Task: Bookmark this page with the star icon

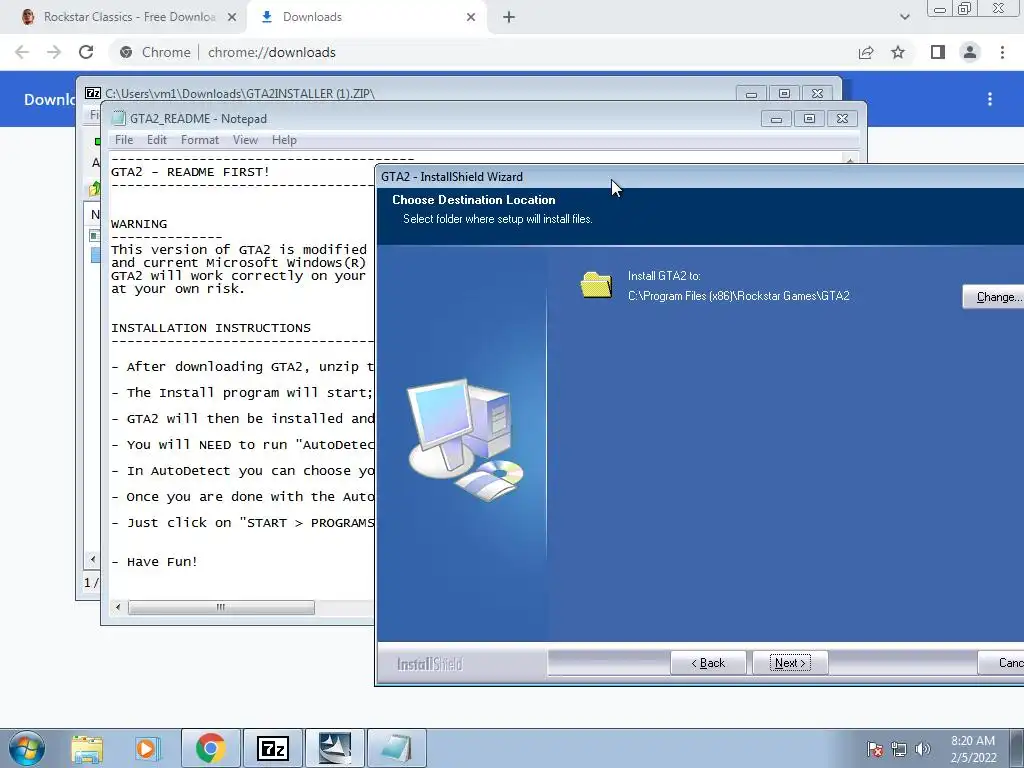Action: pyautogui.click(x=898, y=52)
